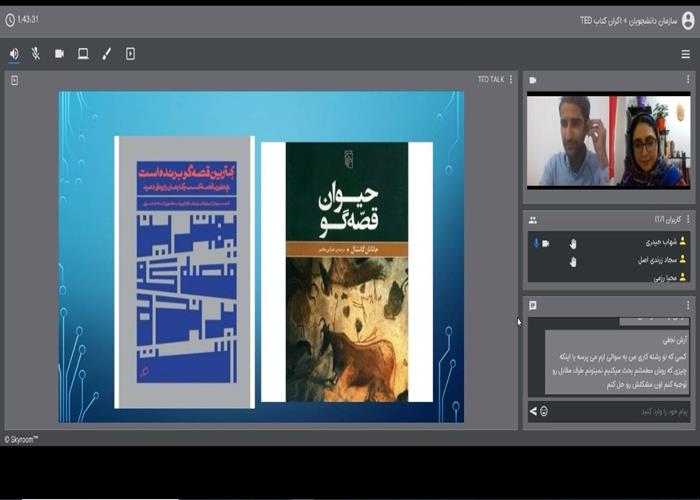Toggle شهاب حیدری's camera icon
The width and height of the screenshot is (700, 500).
coord(546,244)
